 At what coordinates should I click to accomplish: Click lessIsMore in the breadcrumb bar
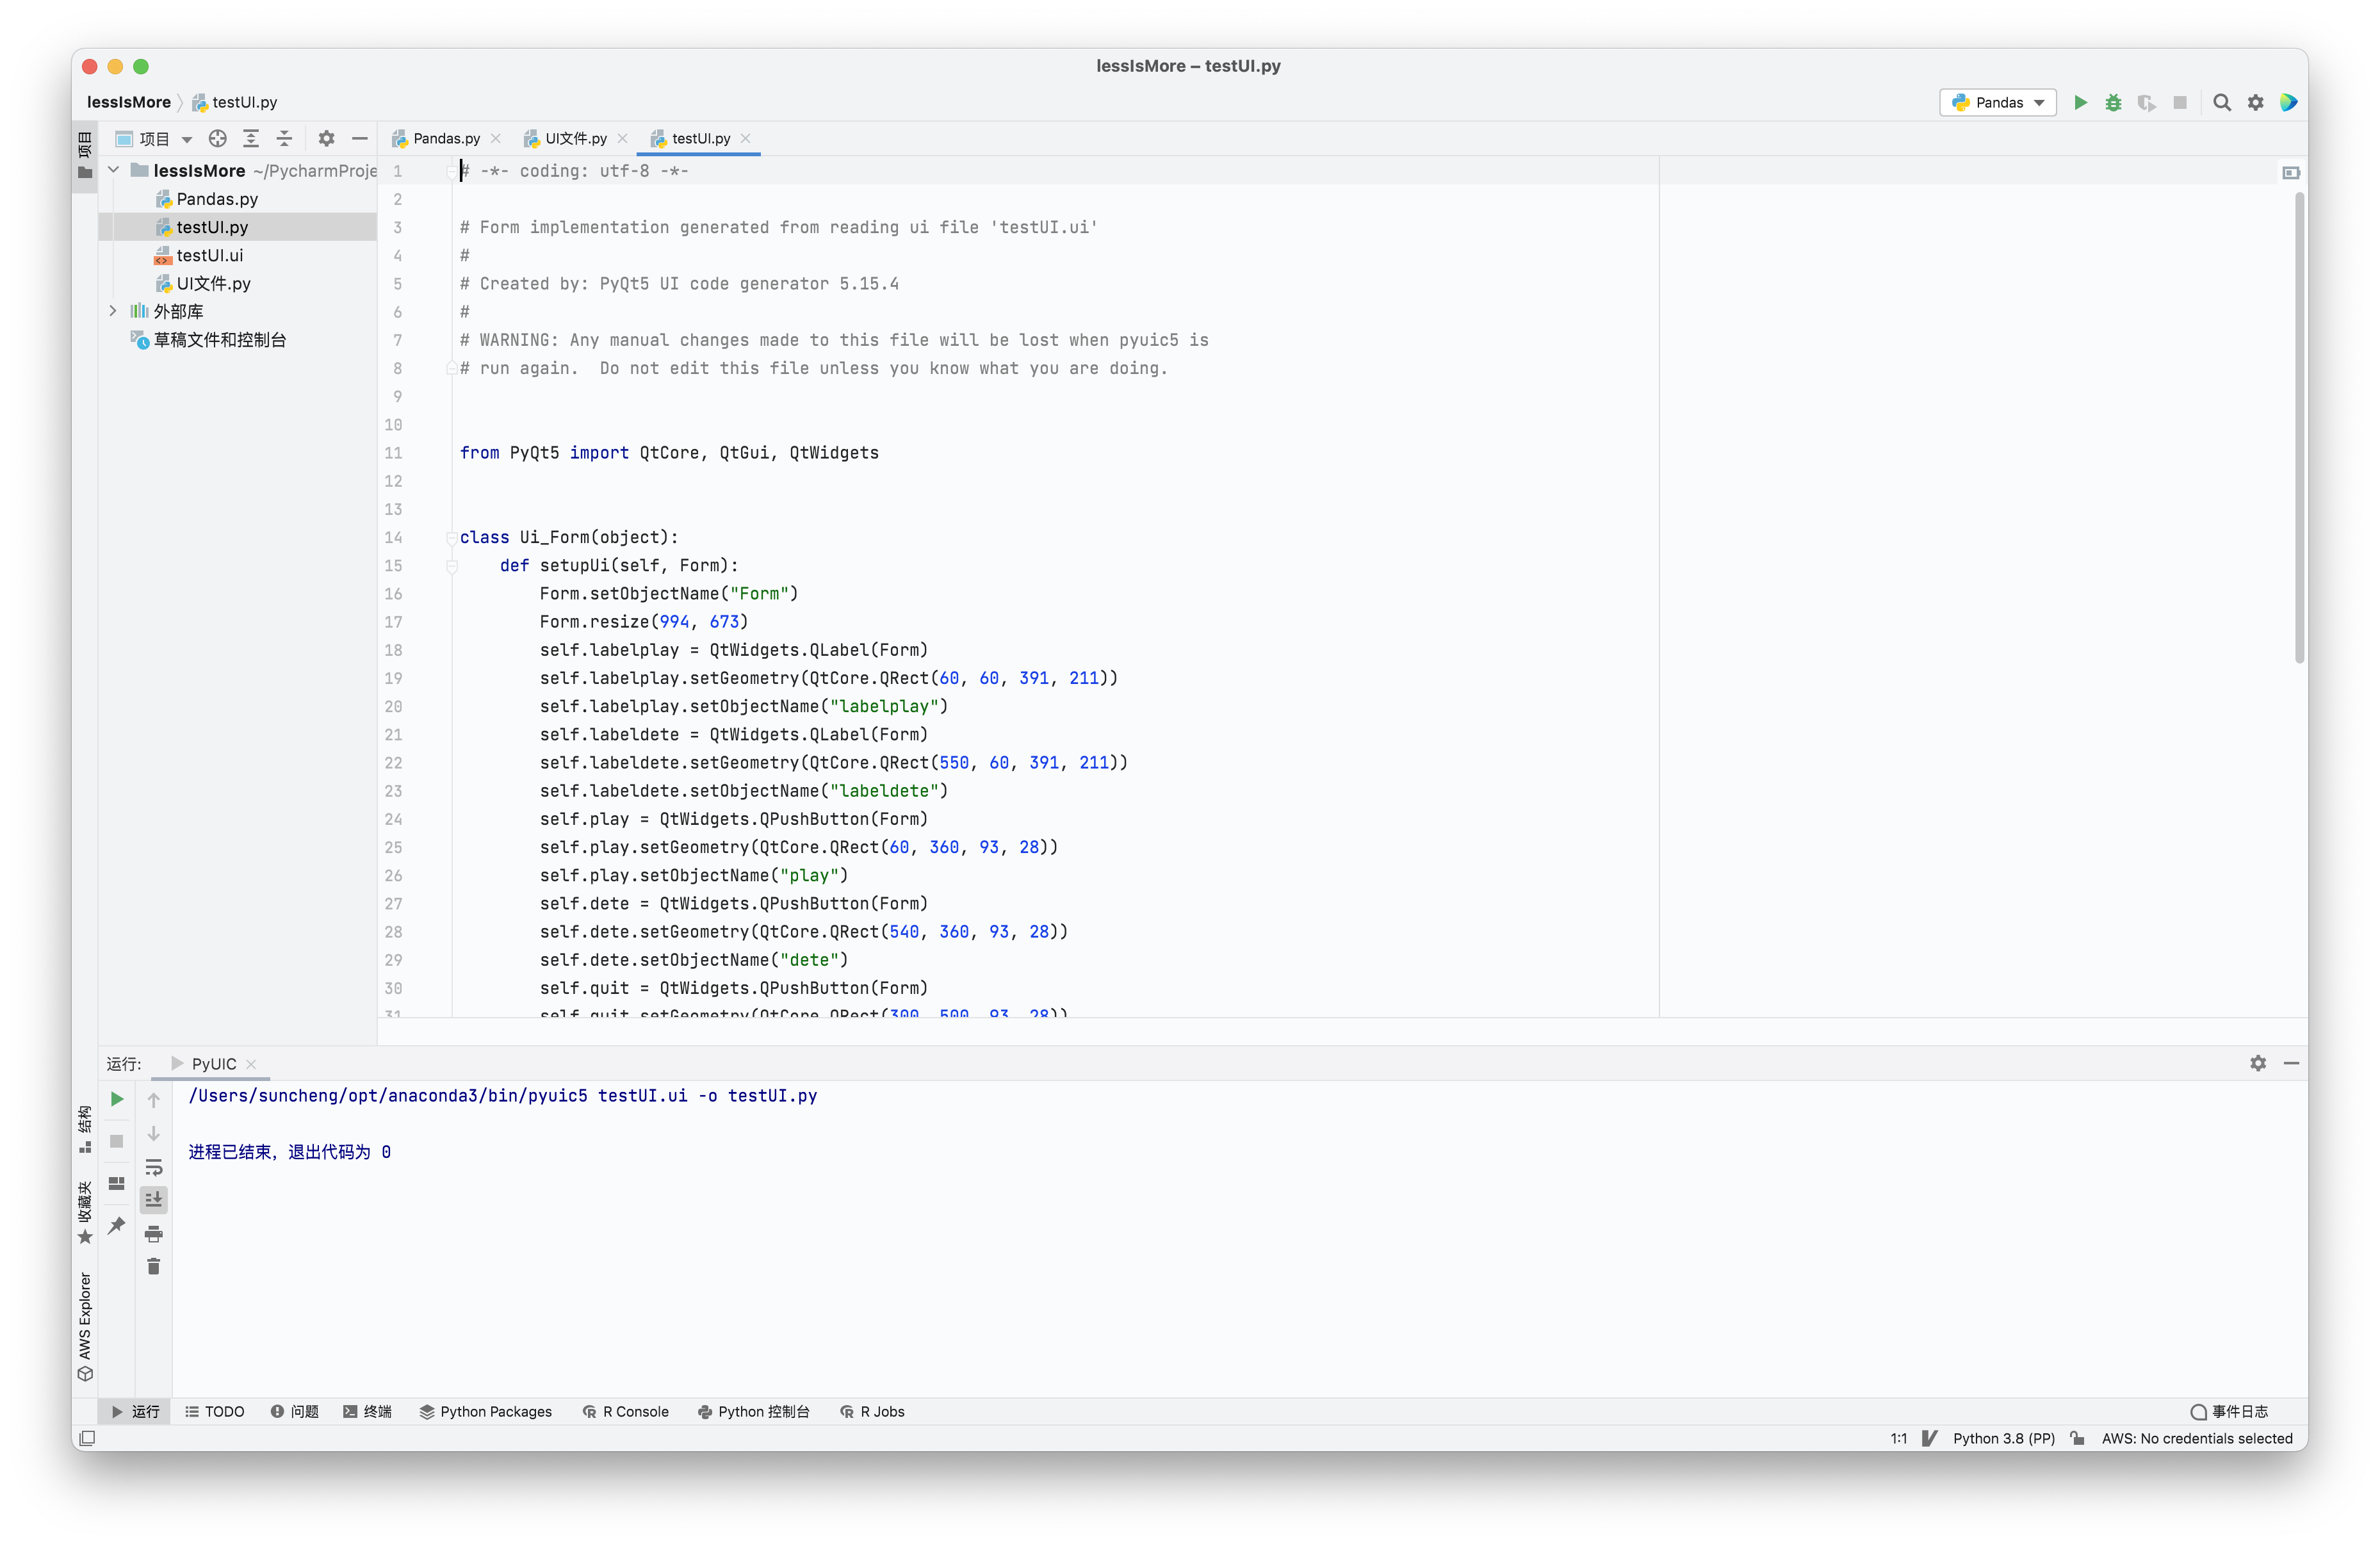point(129,102)
